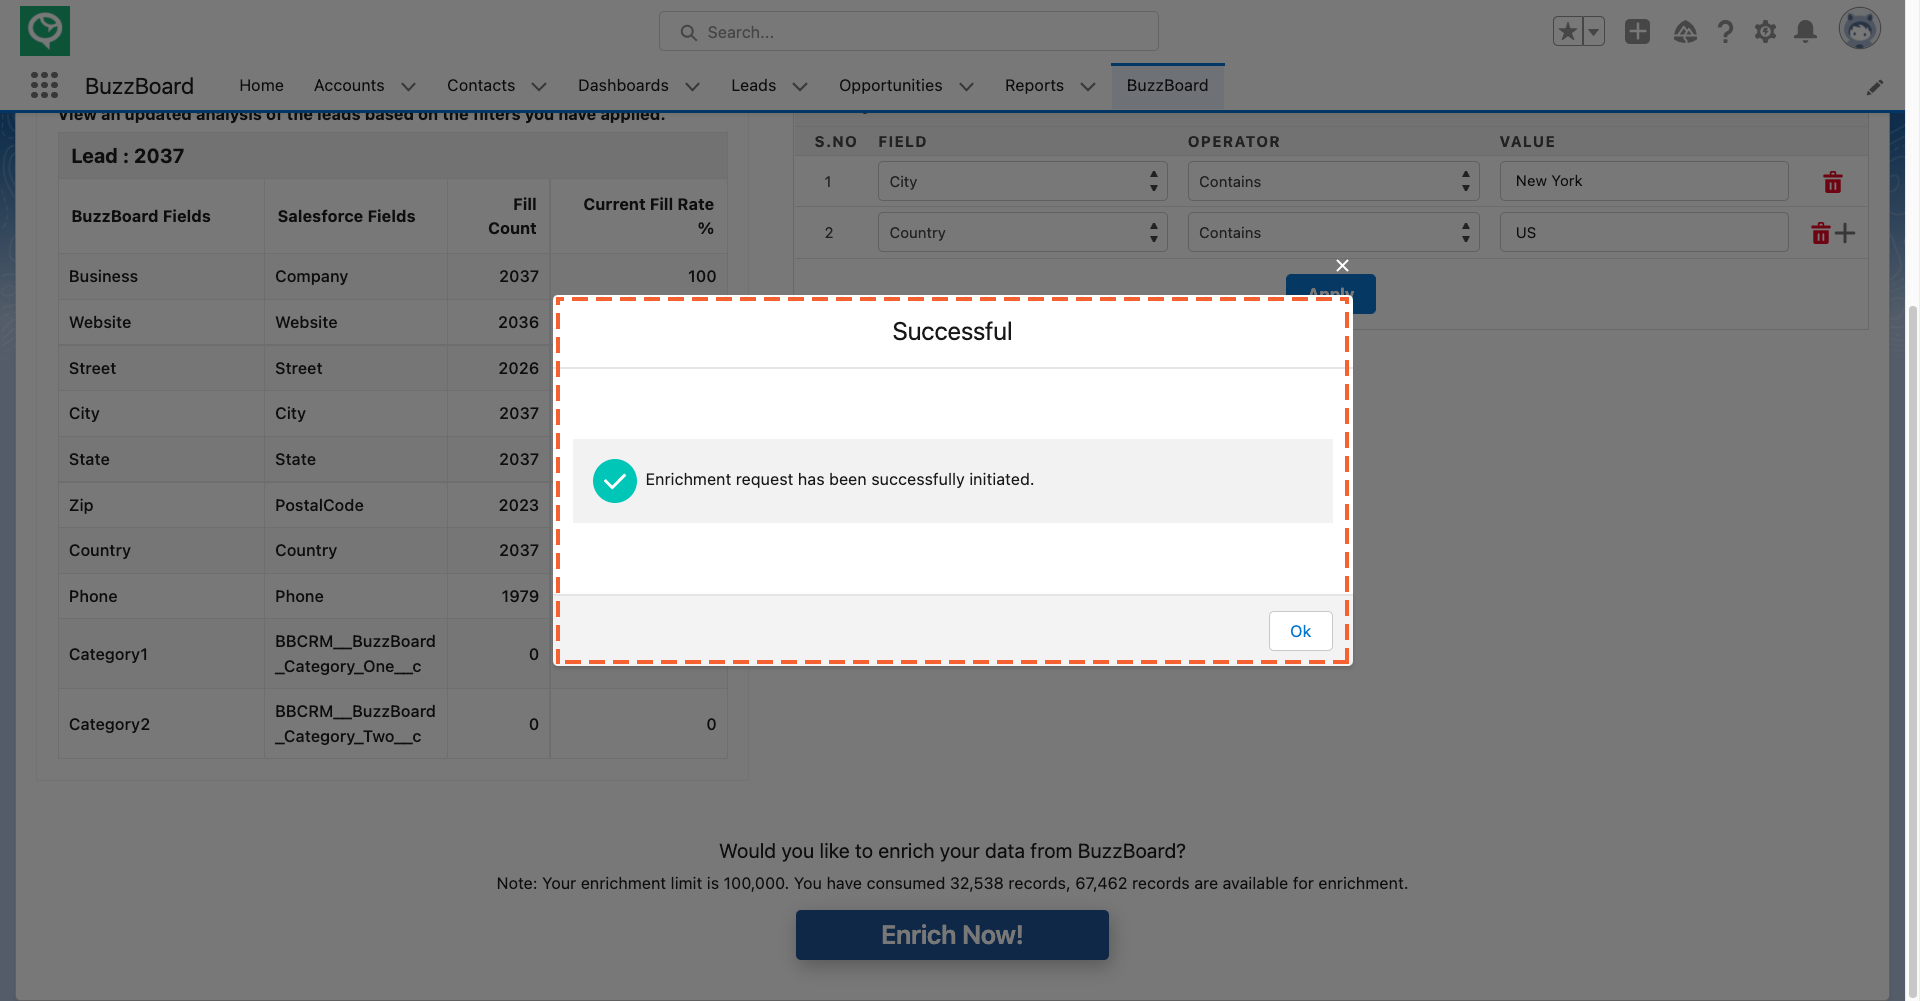This screenshot has height=1001, width=1920.
Task: Open the Contacts tab
Action: 481,86
